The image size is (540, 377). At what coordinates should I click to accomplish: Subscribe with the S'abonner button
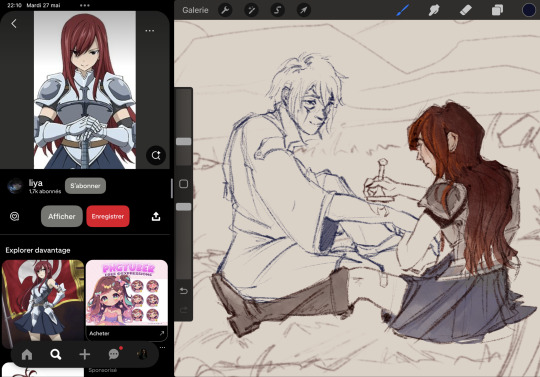coord(85,186)
